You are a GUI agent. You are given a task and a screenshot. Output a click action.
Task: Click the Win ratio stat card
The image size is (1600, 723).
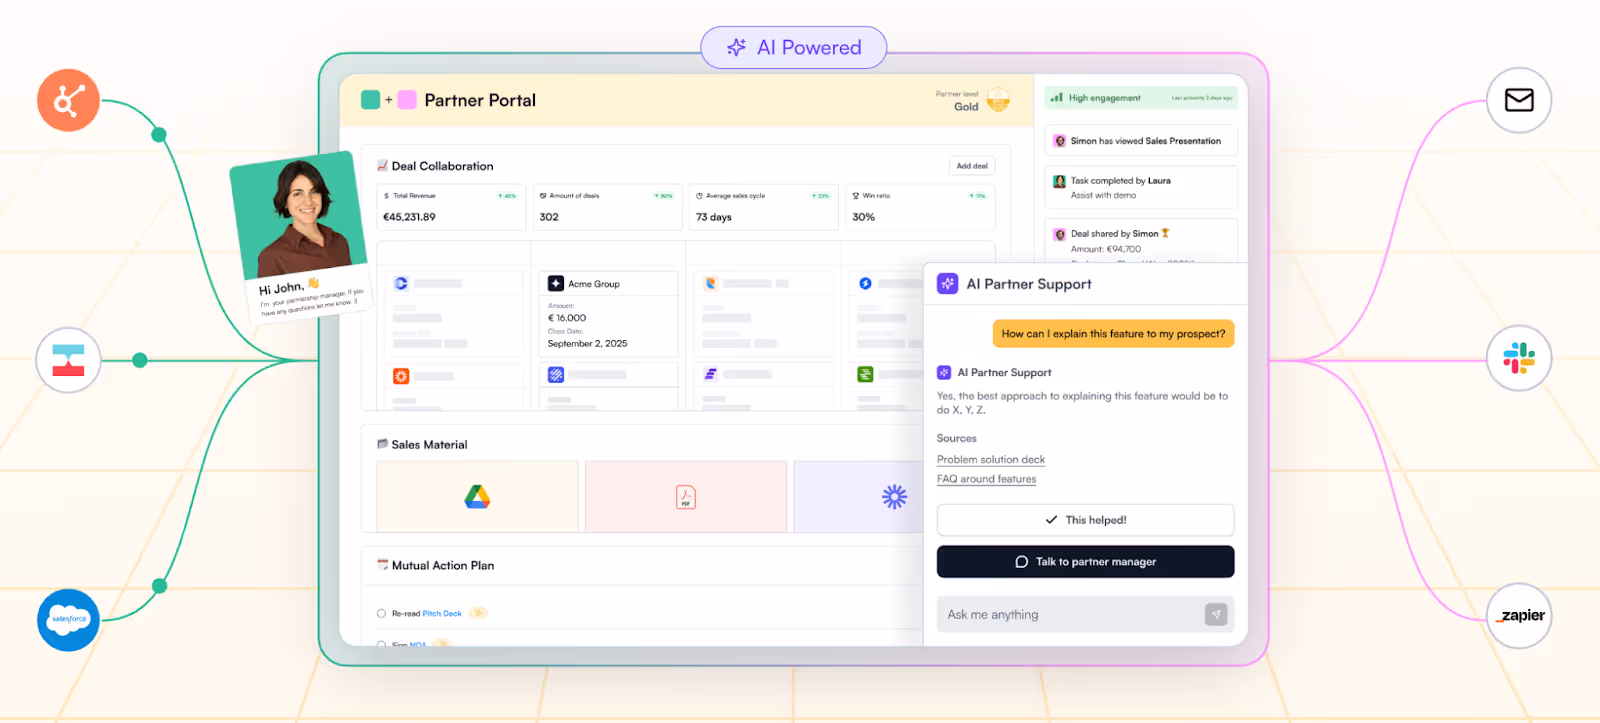coord(921,207)
